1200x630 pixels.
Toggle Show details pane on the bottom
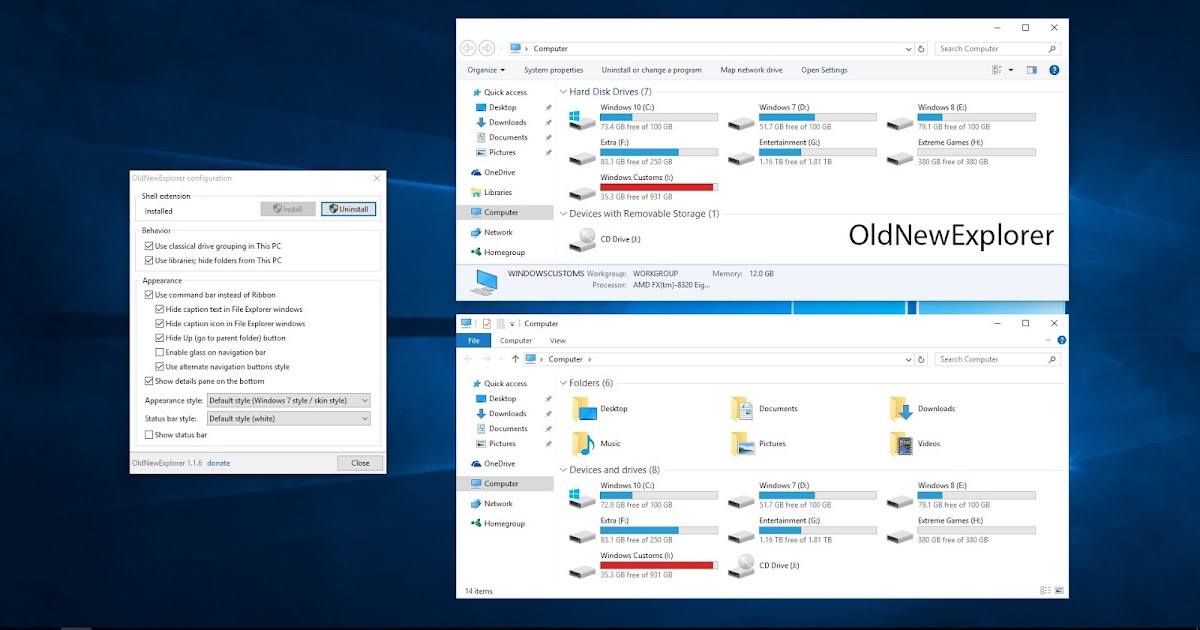coord(149,381)
